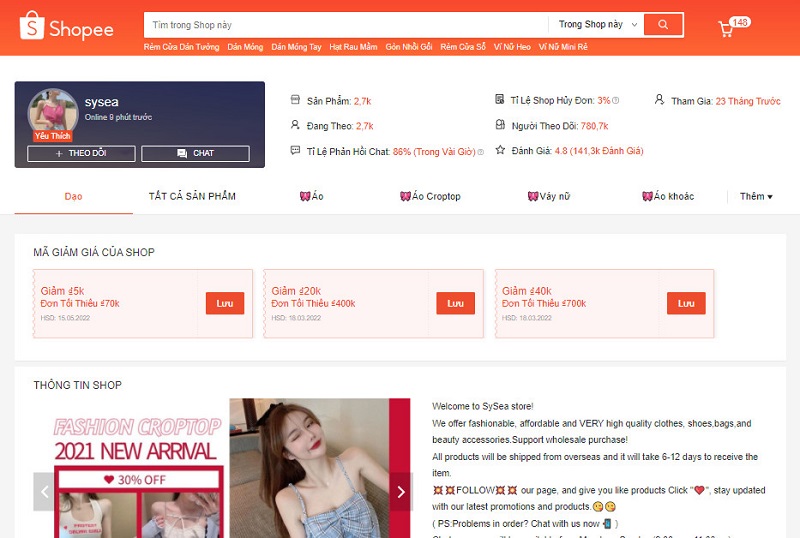Viewport: 800px width, 538px height.
Task: Click the Shopee logo icon
Action: [33, 26]
